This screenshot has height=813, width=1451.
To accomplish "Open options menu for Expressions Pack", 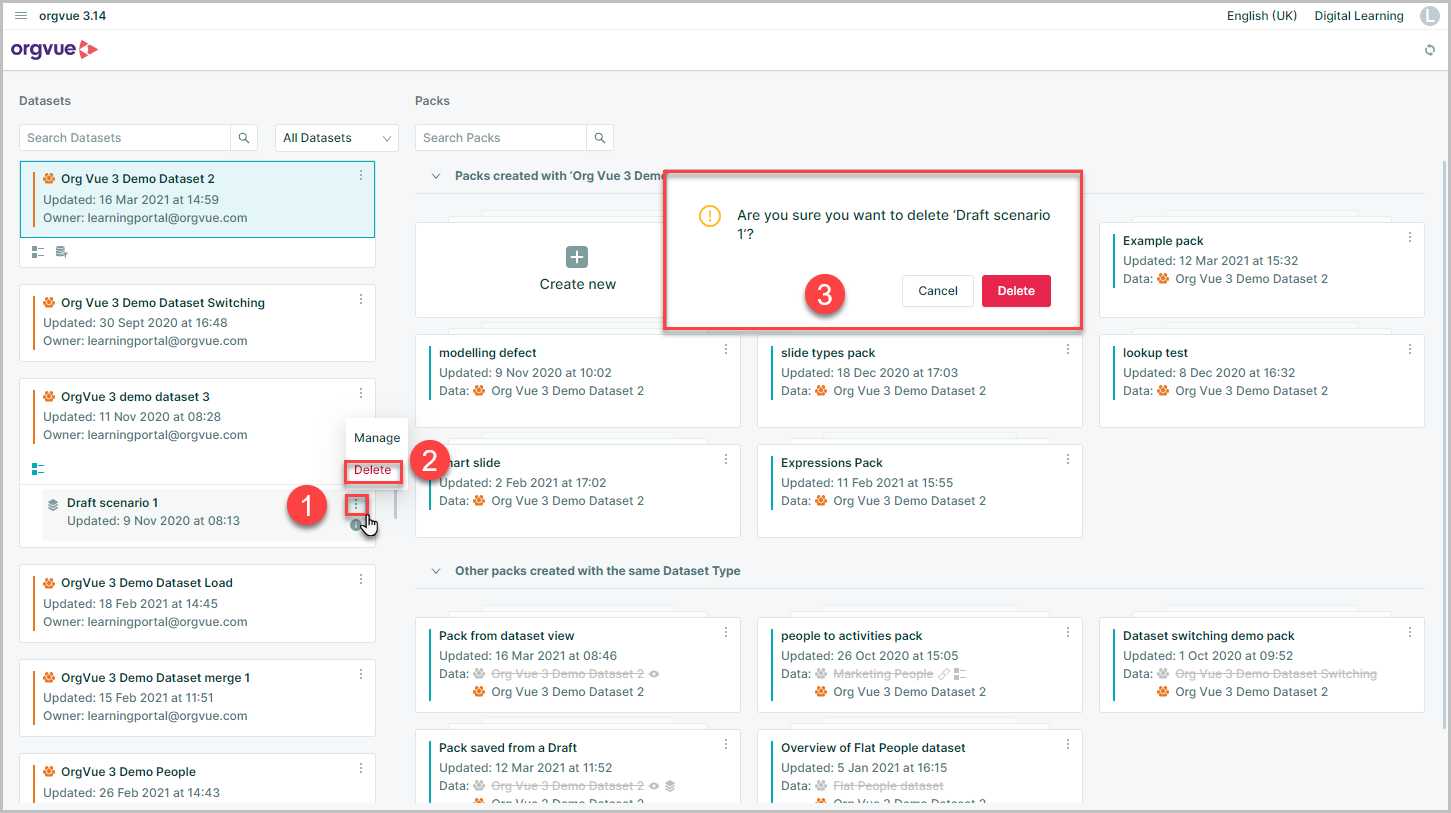I will [x=1068, y=459].
